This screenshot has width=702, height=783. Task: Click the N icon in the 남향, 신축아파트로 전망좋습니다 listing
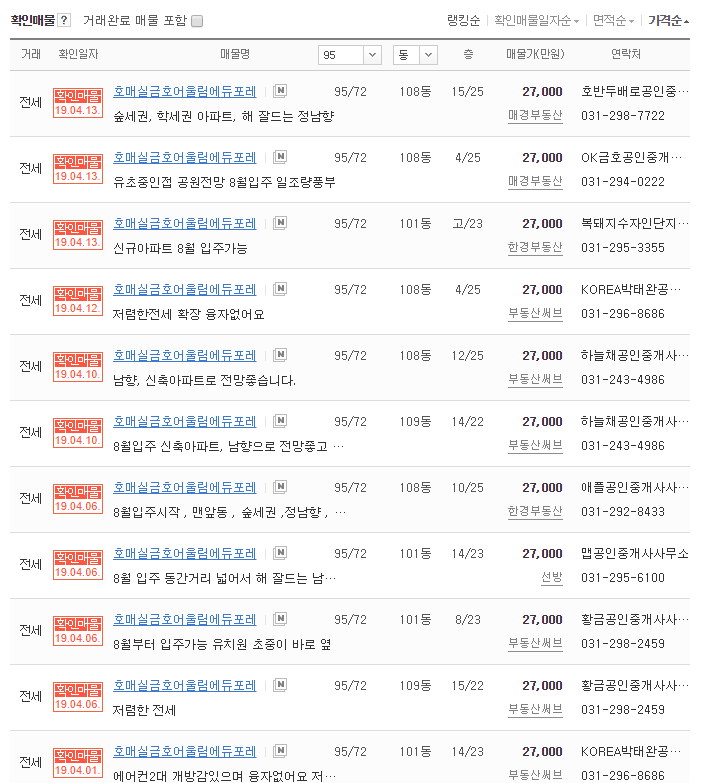280,355
